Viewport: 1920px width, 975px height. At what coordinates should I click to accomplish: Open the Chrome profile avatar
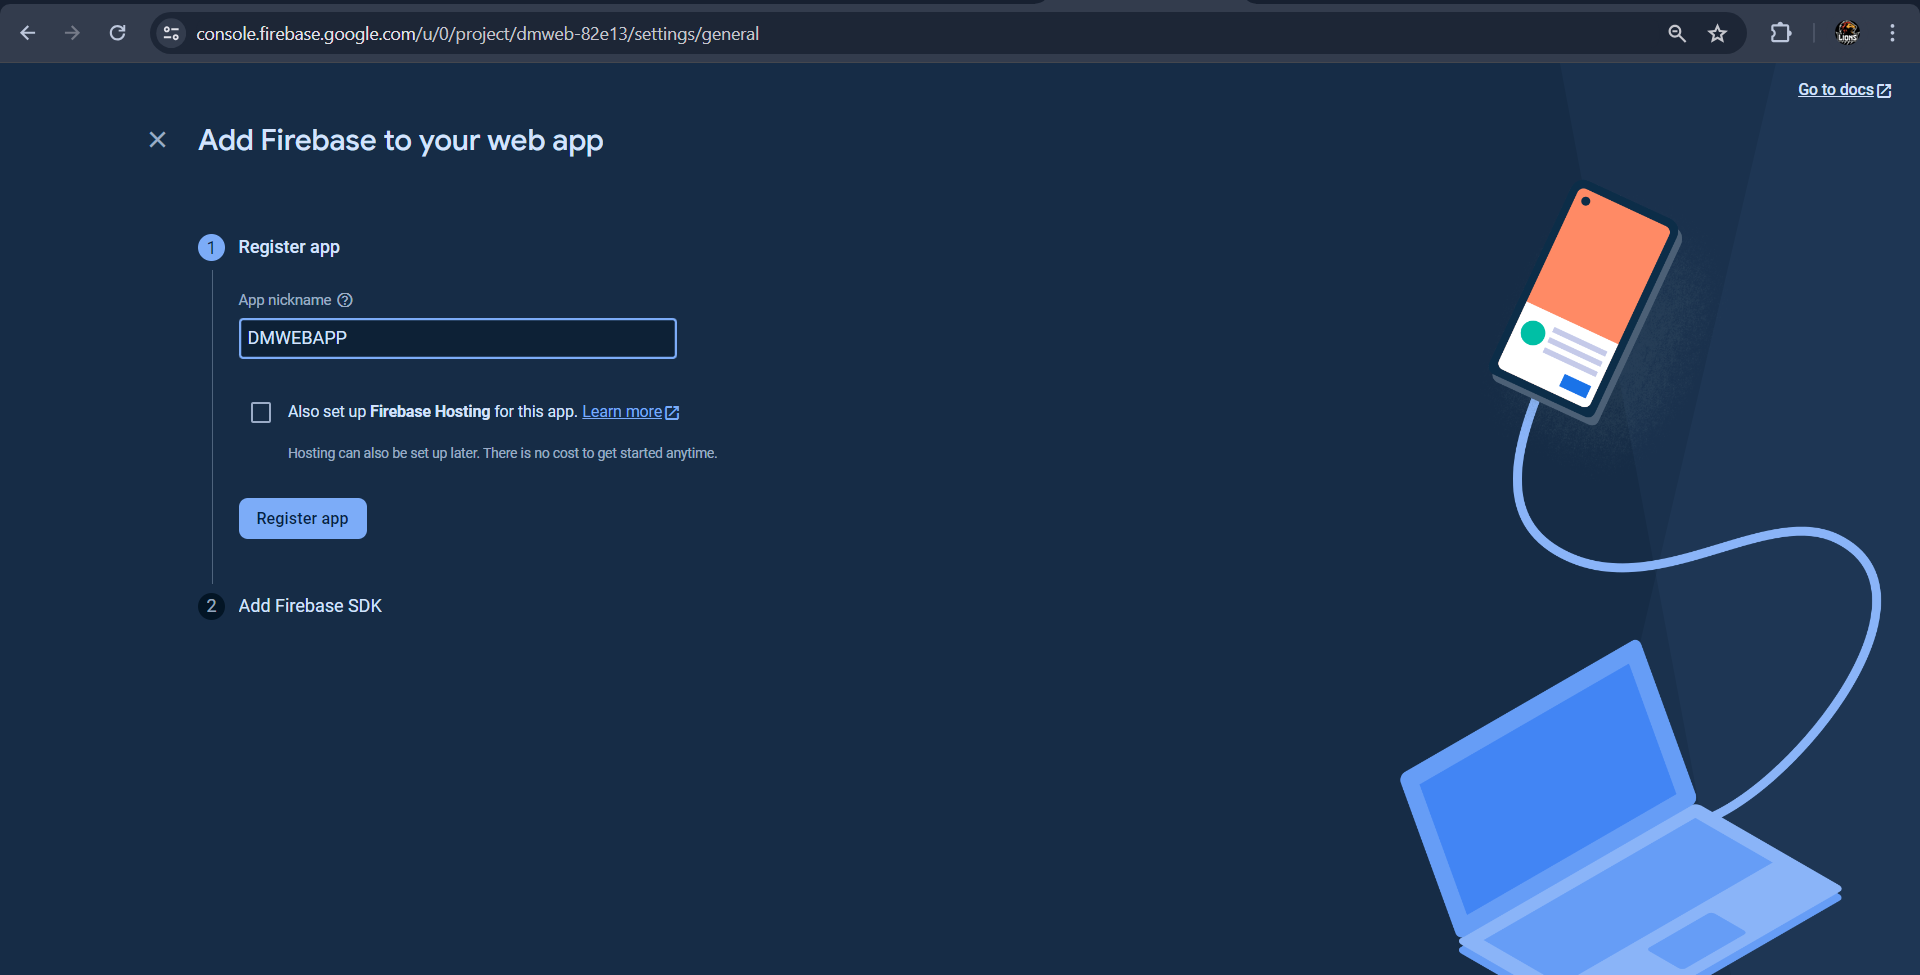coord(1847,33)
